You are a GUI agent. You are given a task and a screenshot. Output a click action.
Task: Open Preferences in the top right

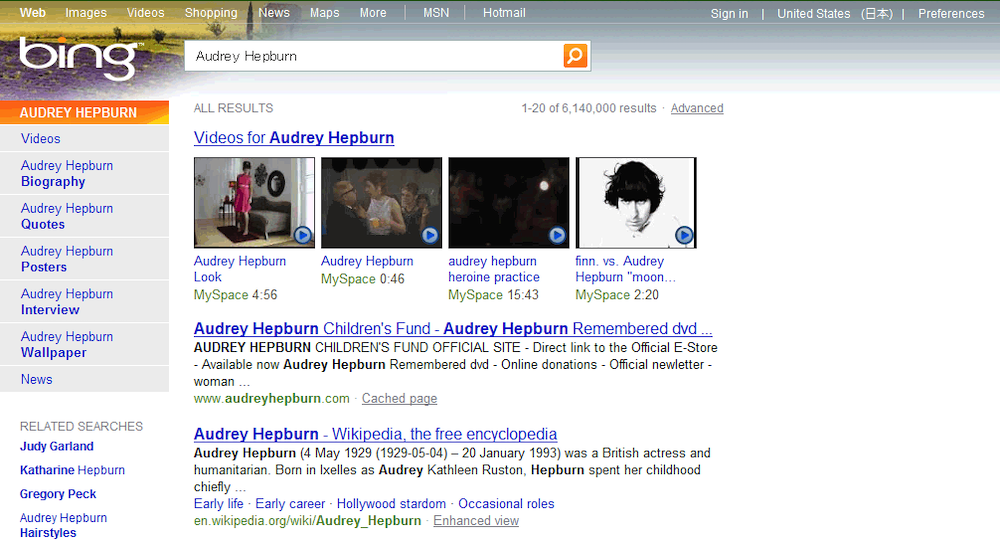[951, 13]
